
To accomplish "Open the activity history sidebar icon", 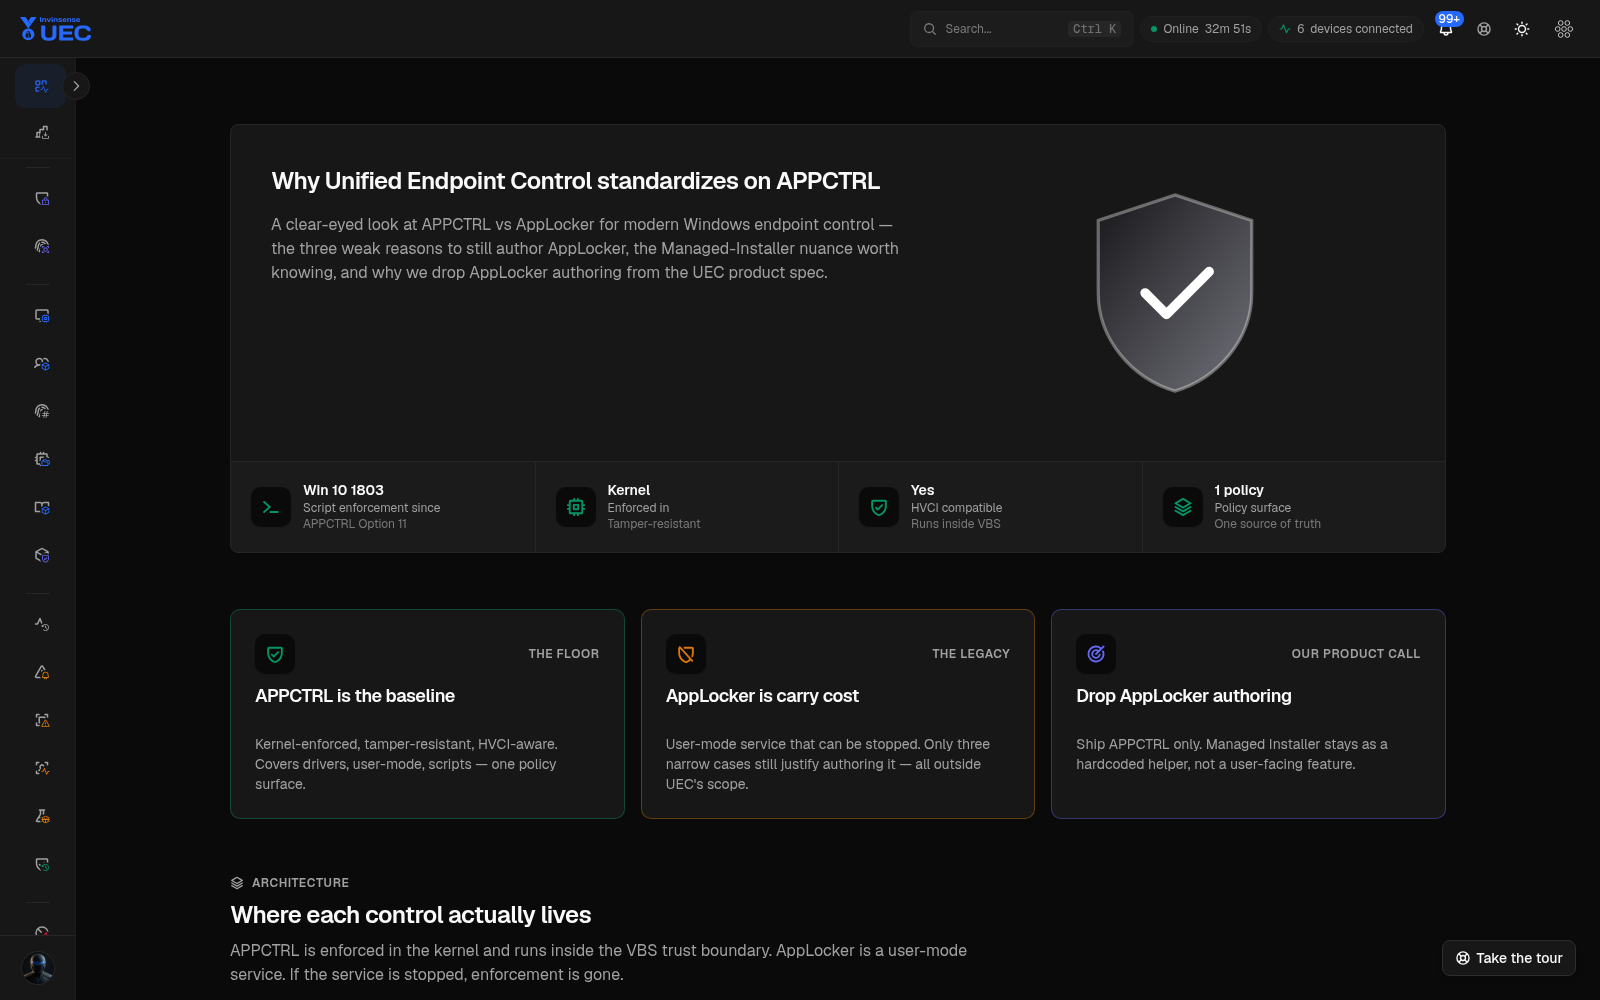I will coord(41,624).
